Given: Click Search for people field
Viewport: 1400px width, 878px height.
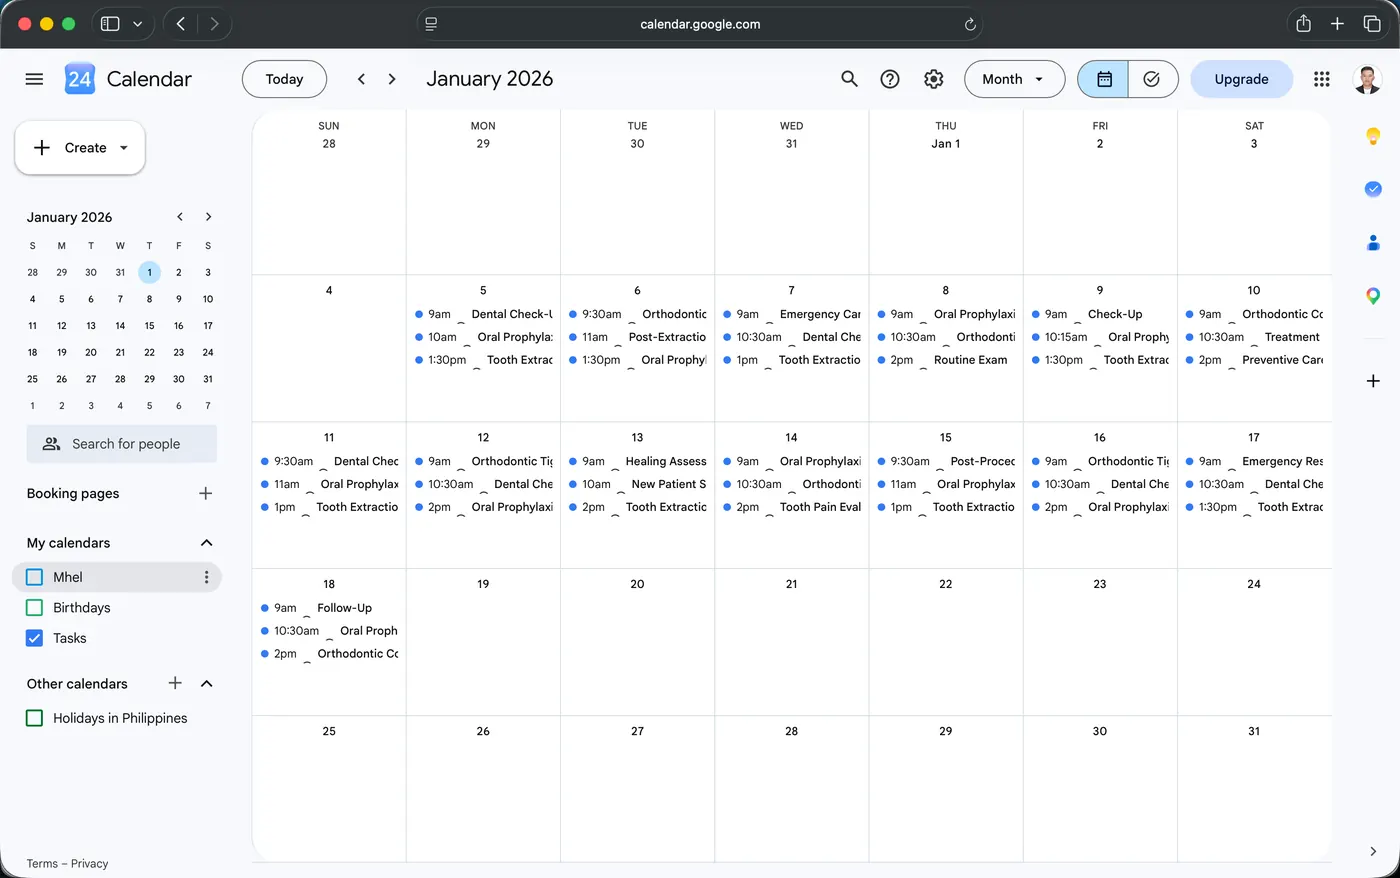Looking at the screenshot, I should coord(122,444).
